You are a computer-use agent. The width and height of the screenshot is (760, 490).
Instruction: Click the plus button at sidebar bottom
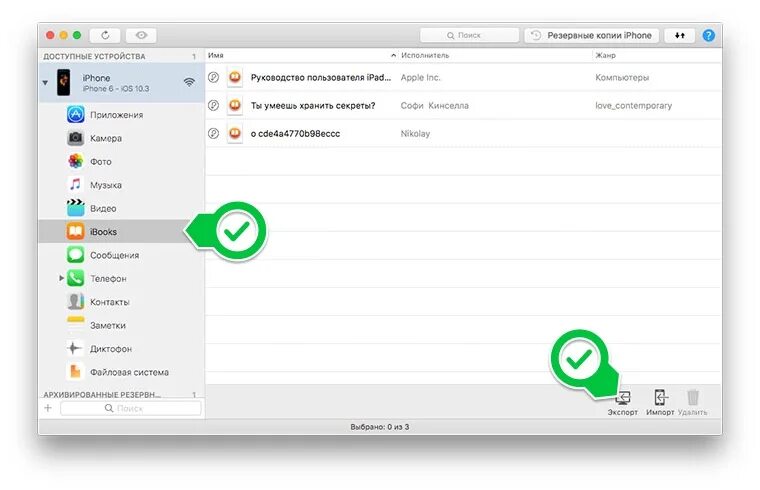pos(48,408)
